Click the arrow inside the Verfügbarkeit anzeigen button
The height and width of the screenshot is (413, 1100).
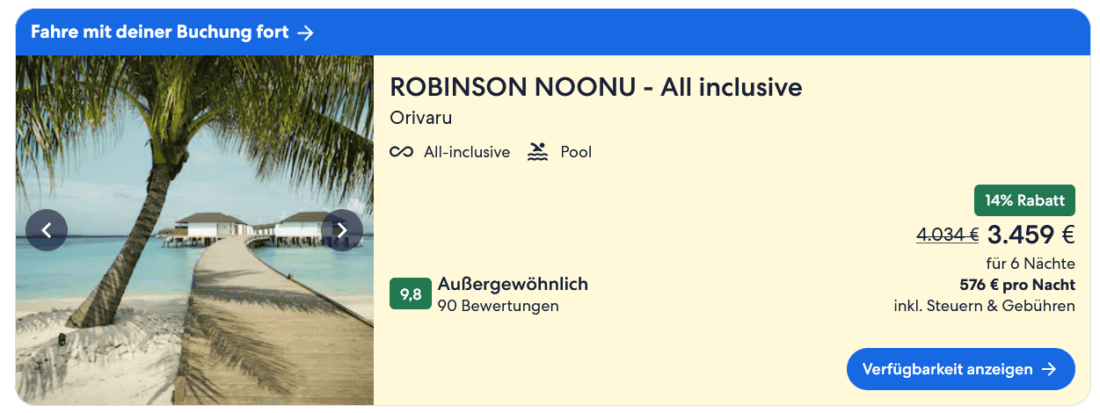click(1049, 369)
